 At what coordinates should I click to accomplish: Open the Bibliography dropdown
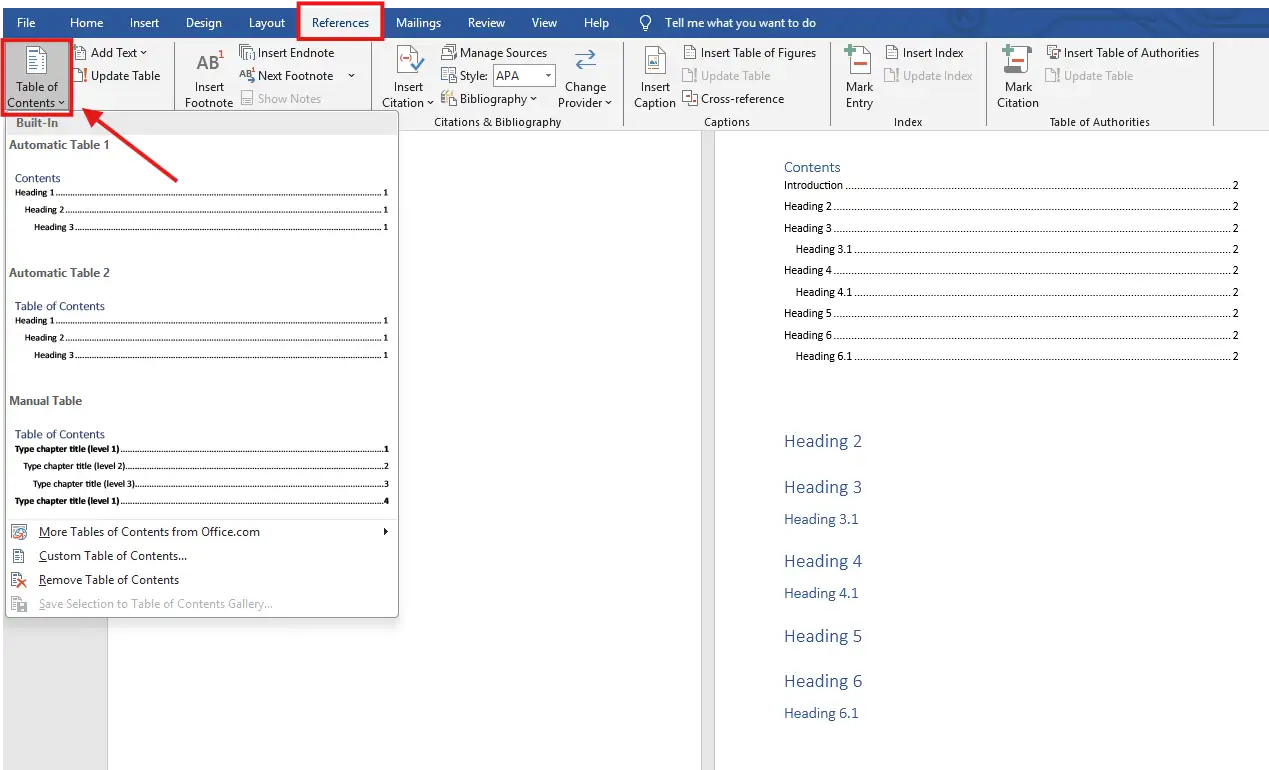point(490,98)
